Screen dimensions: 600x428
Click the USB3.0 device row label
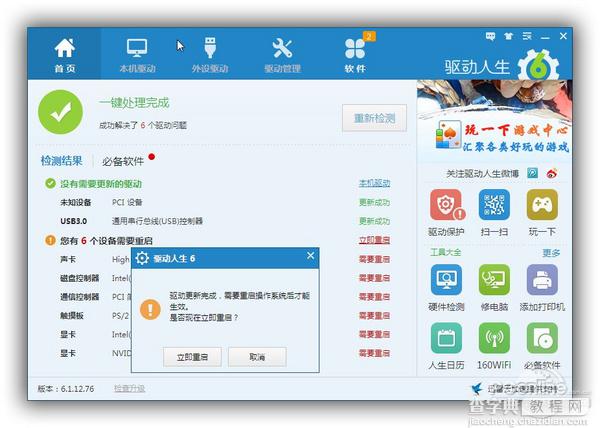point(73,221)
